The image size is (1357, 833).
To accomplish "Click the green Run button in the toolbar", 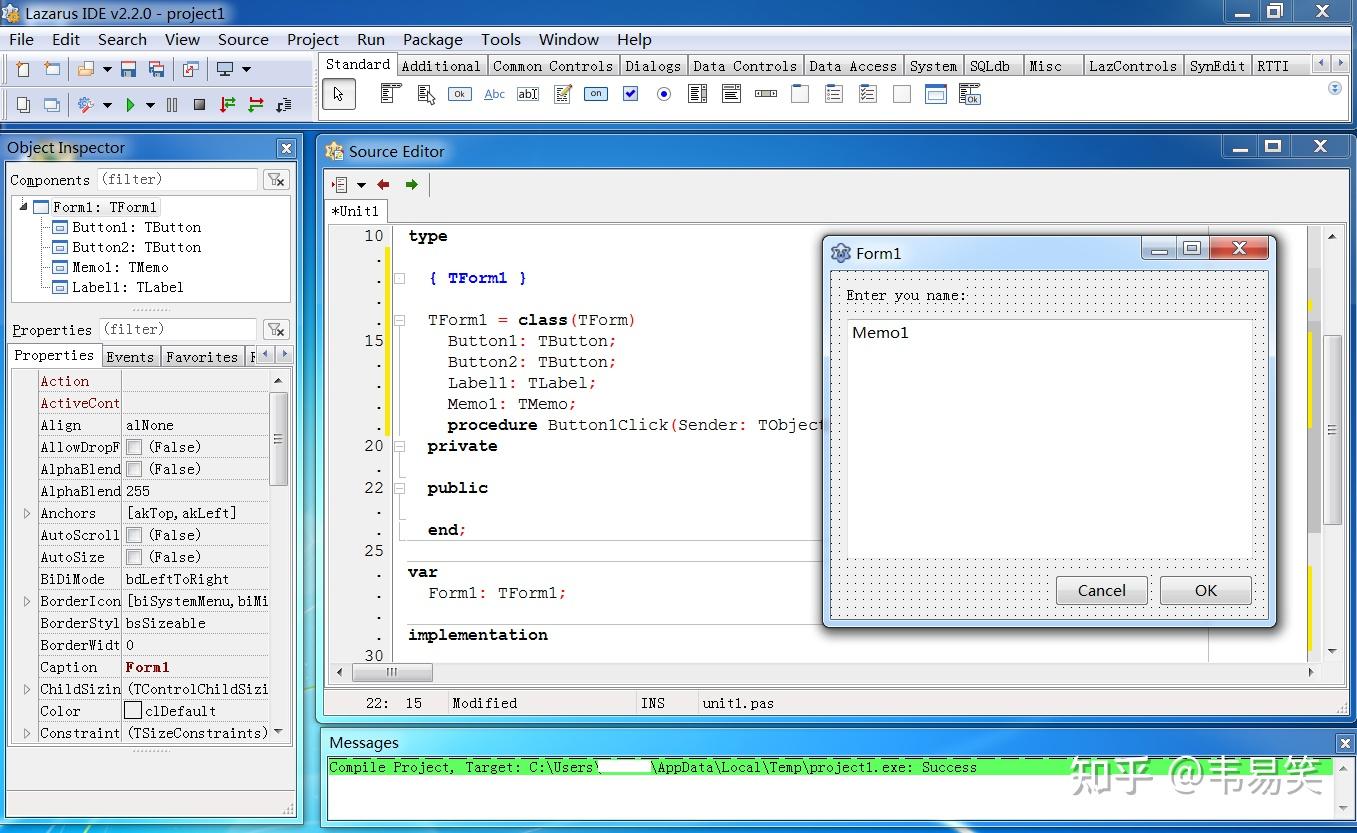I will click(130, 105).
